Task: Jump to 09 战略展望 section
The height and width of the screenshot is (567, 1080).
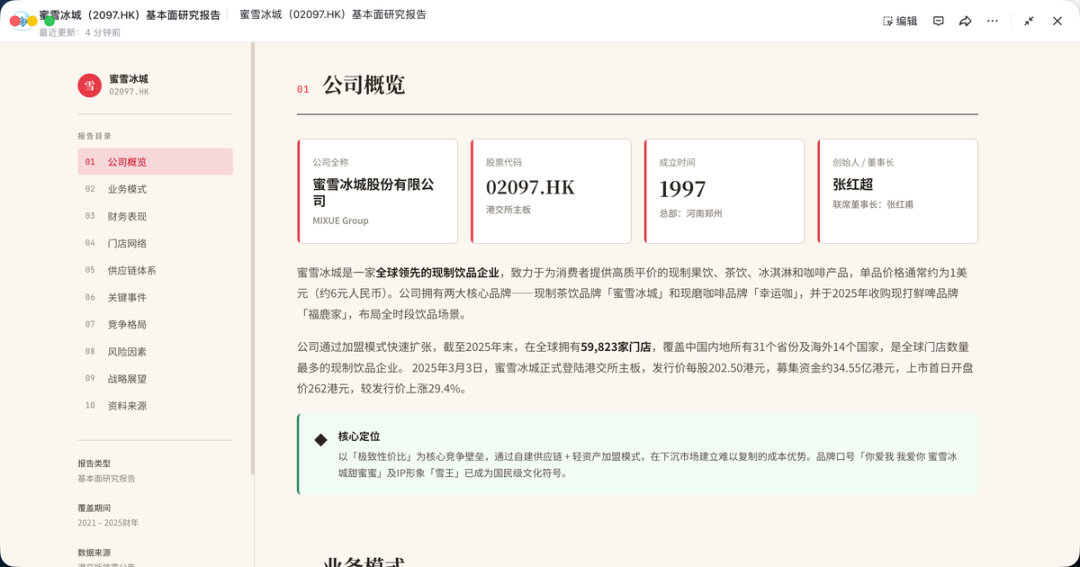Action: click(155, 379)
